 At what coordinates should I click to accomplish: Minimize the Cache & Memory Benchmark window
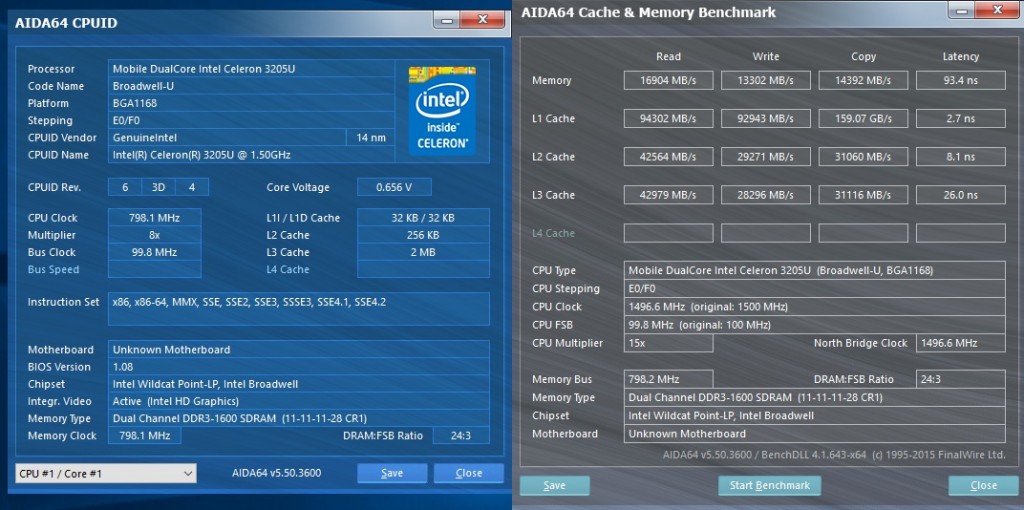(x=959, y=11)
